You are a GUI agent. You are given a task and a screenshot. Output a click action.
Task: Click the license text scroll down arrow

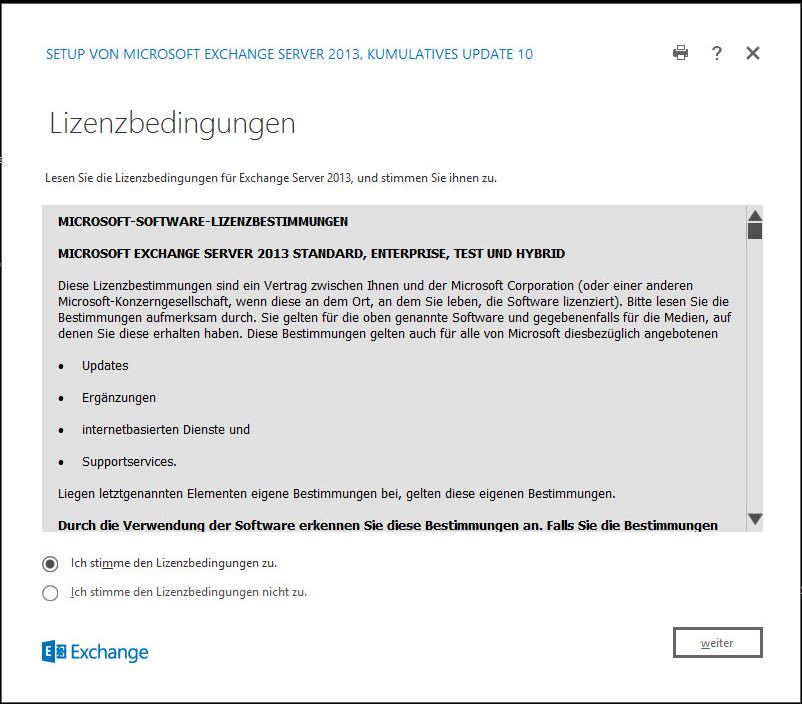755,519
